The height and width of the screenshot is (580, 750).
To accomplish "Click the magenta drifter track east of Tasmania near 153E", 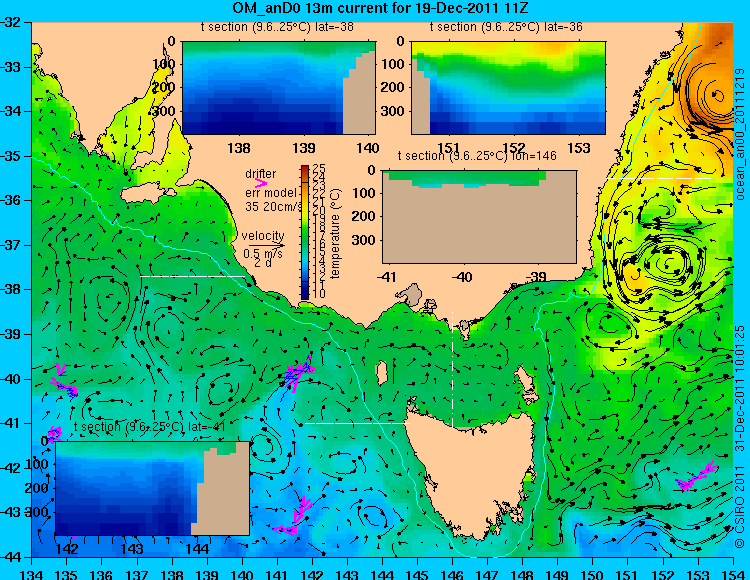I will (697, 477).
